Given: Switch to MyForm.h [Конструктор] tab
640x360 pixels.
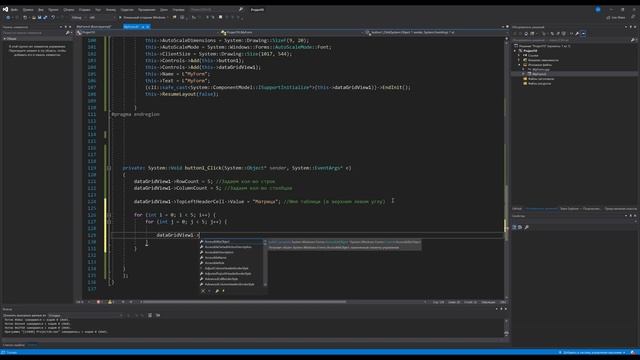Looking at the screenshot, I should coord(94,27).
